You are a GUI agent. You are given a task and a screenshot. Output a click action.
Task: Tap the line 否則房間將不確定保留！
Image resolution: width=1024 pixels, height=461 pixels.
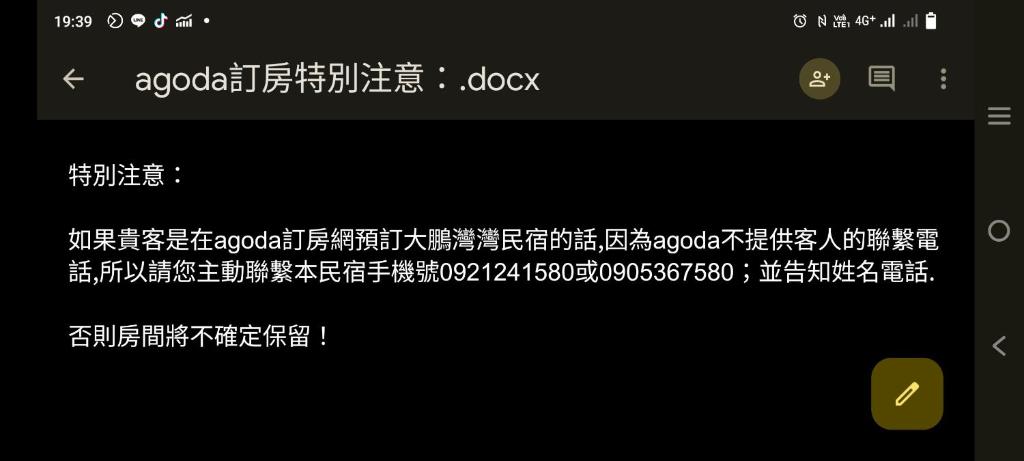click(201, 338)
